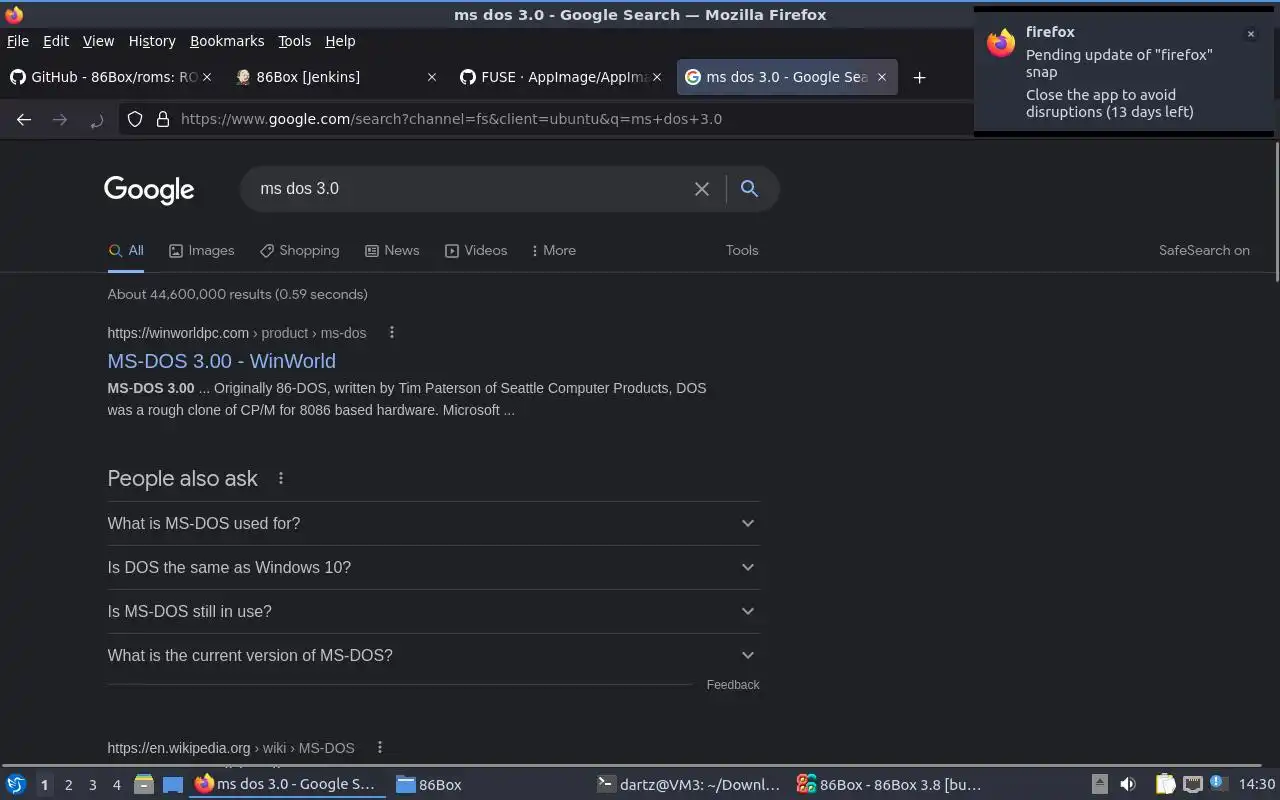
Task: Open a new tab with plus button
Action: [x=919, y=77]
